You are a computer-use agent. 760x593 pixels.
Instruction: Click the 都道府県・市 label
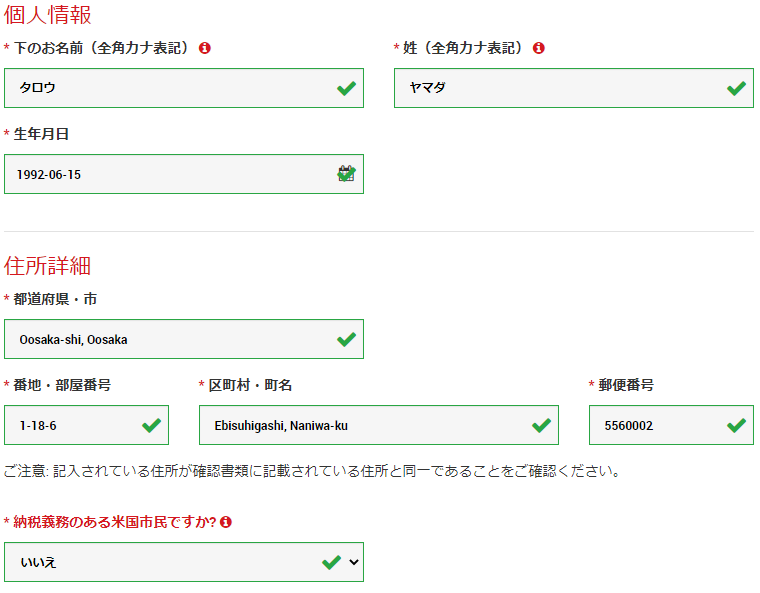coord(55,299)
